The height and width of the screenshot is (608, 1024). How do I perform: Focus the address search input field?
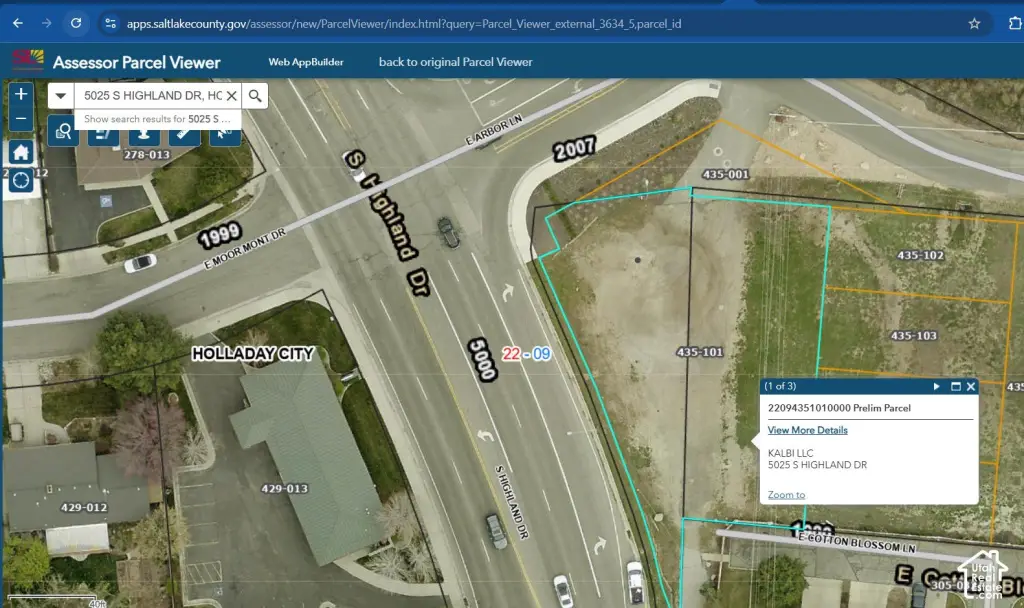[153, 96]
